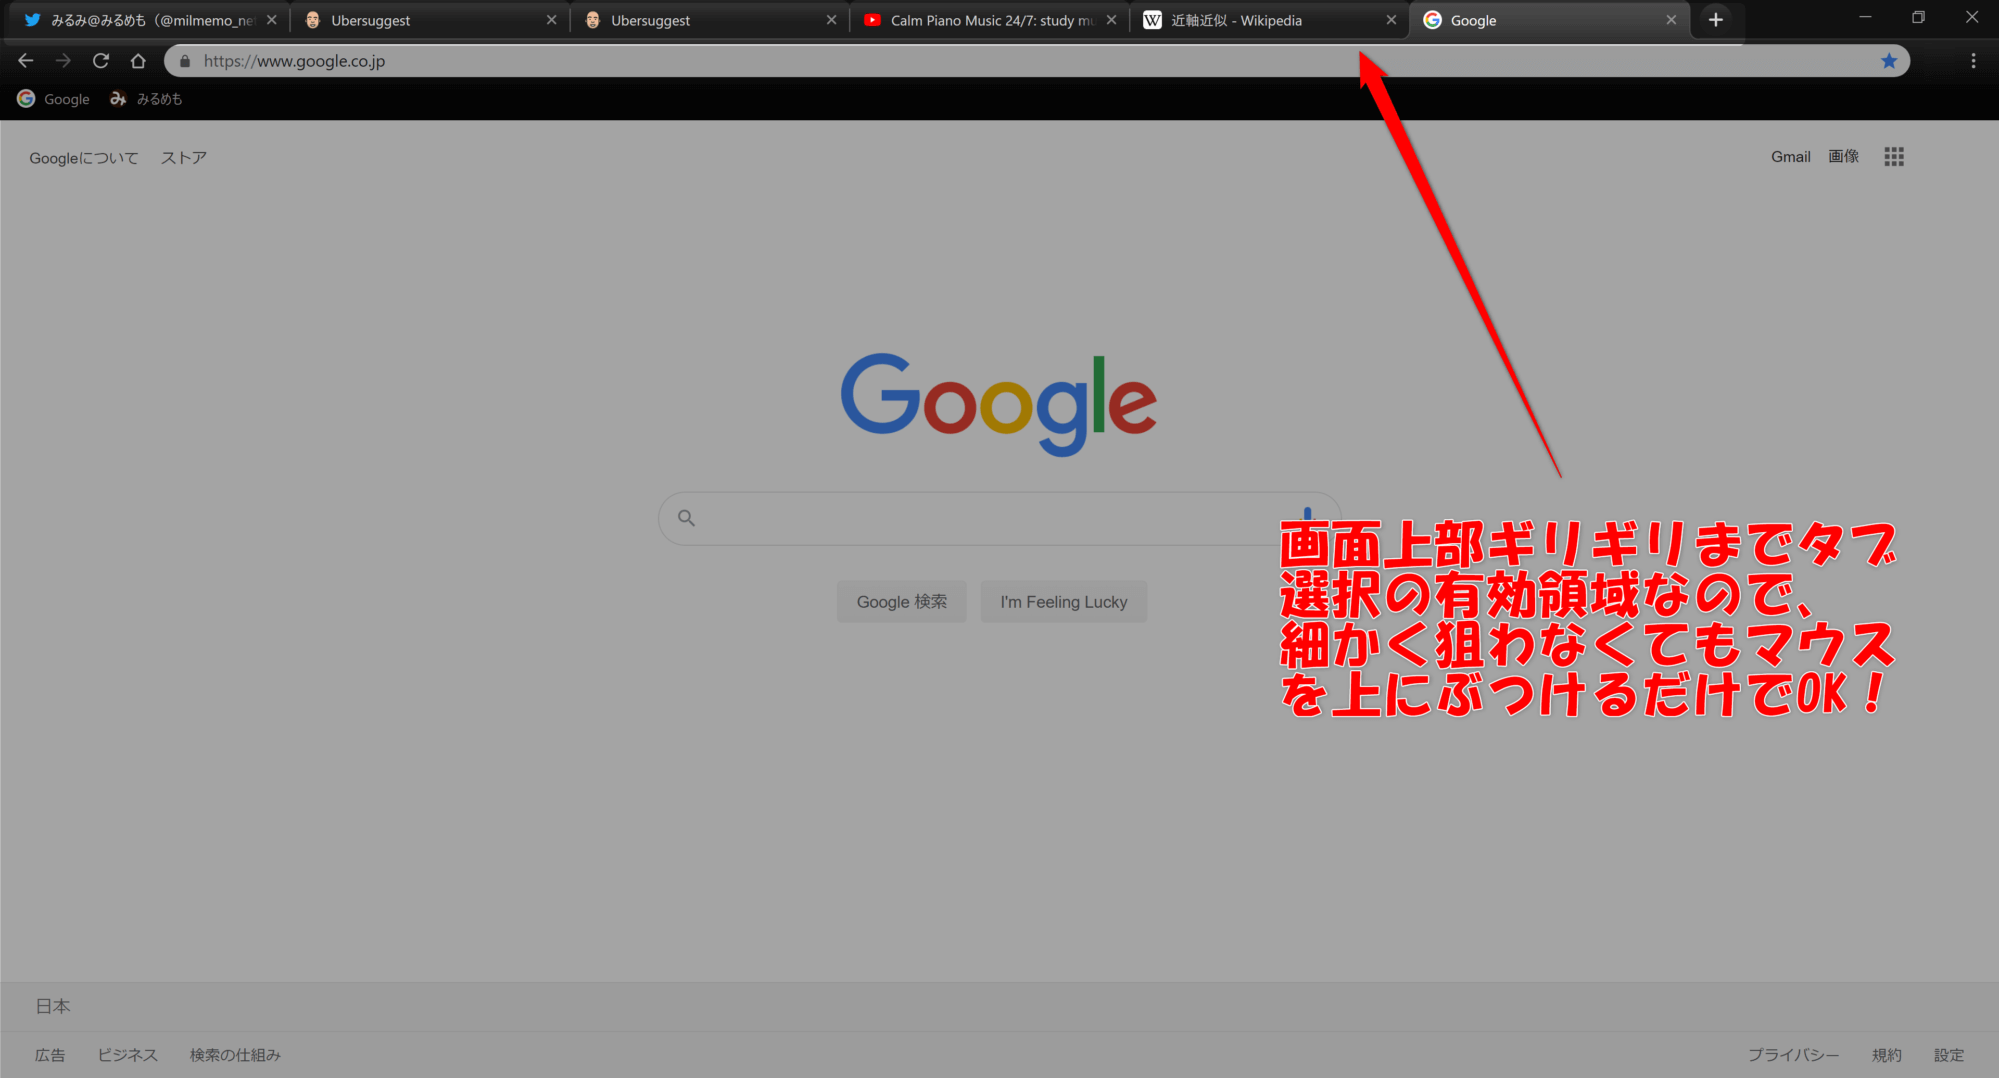1999x1078 pixels.
Task: Open 検索の仕組み footer link
Action: coord(235,1055)
